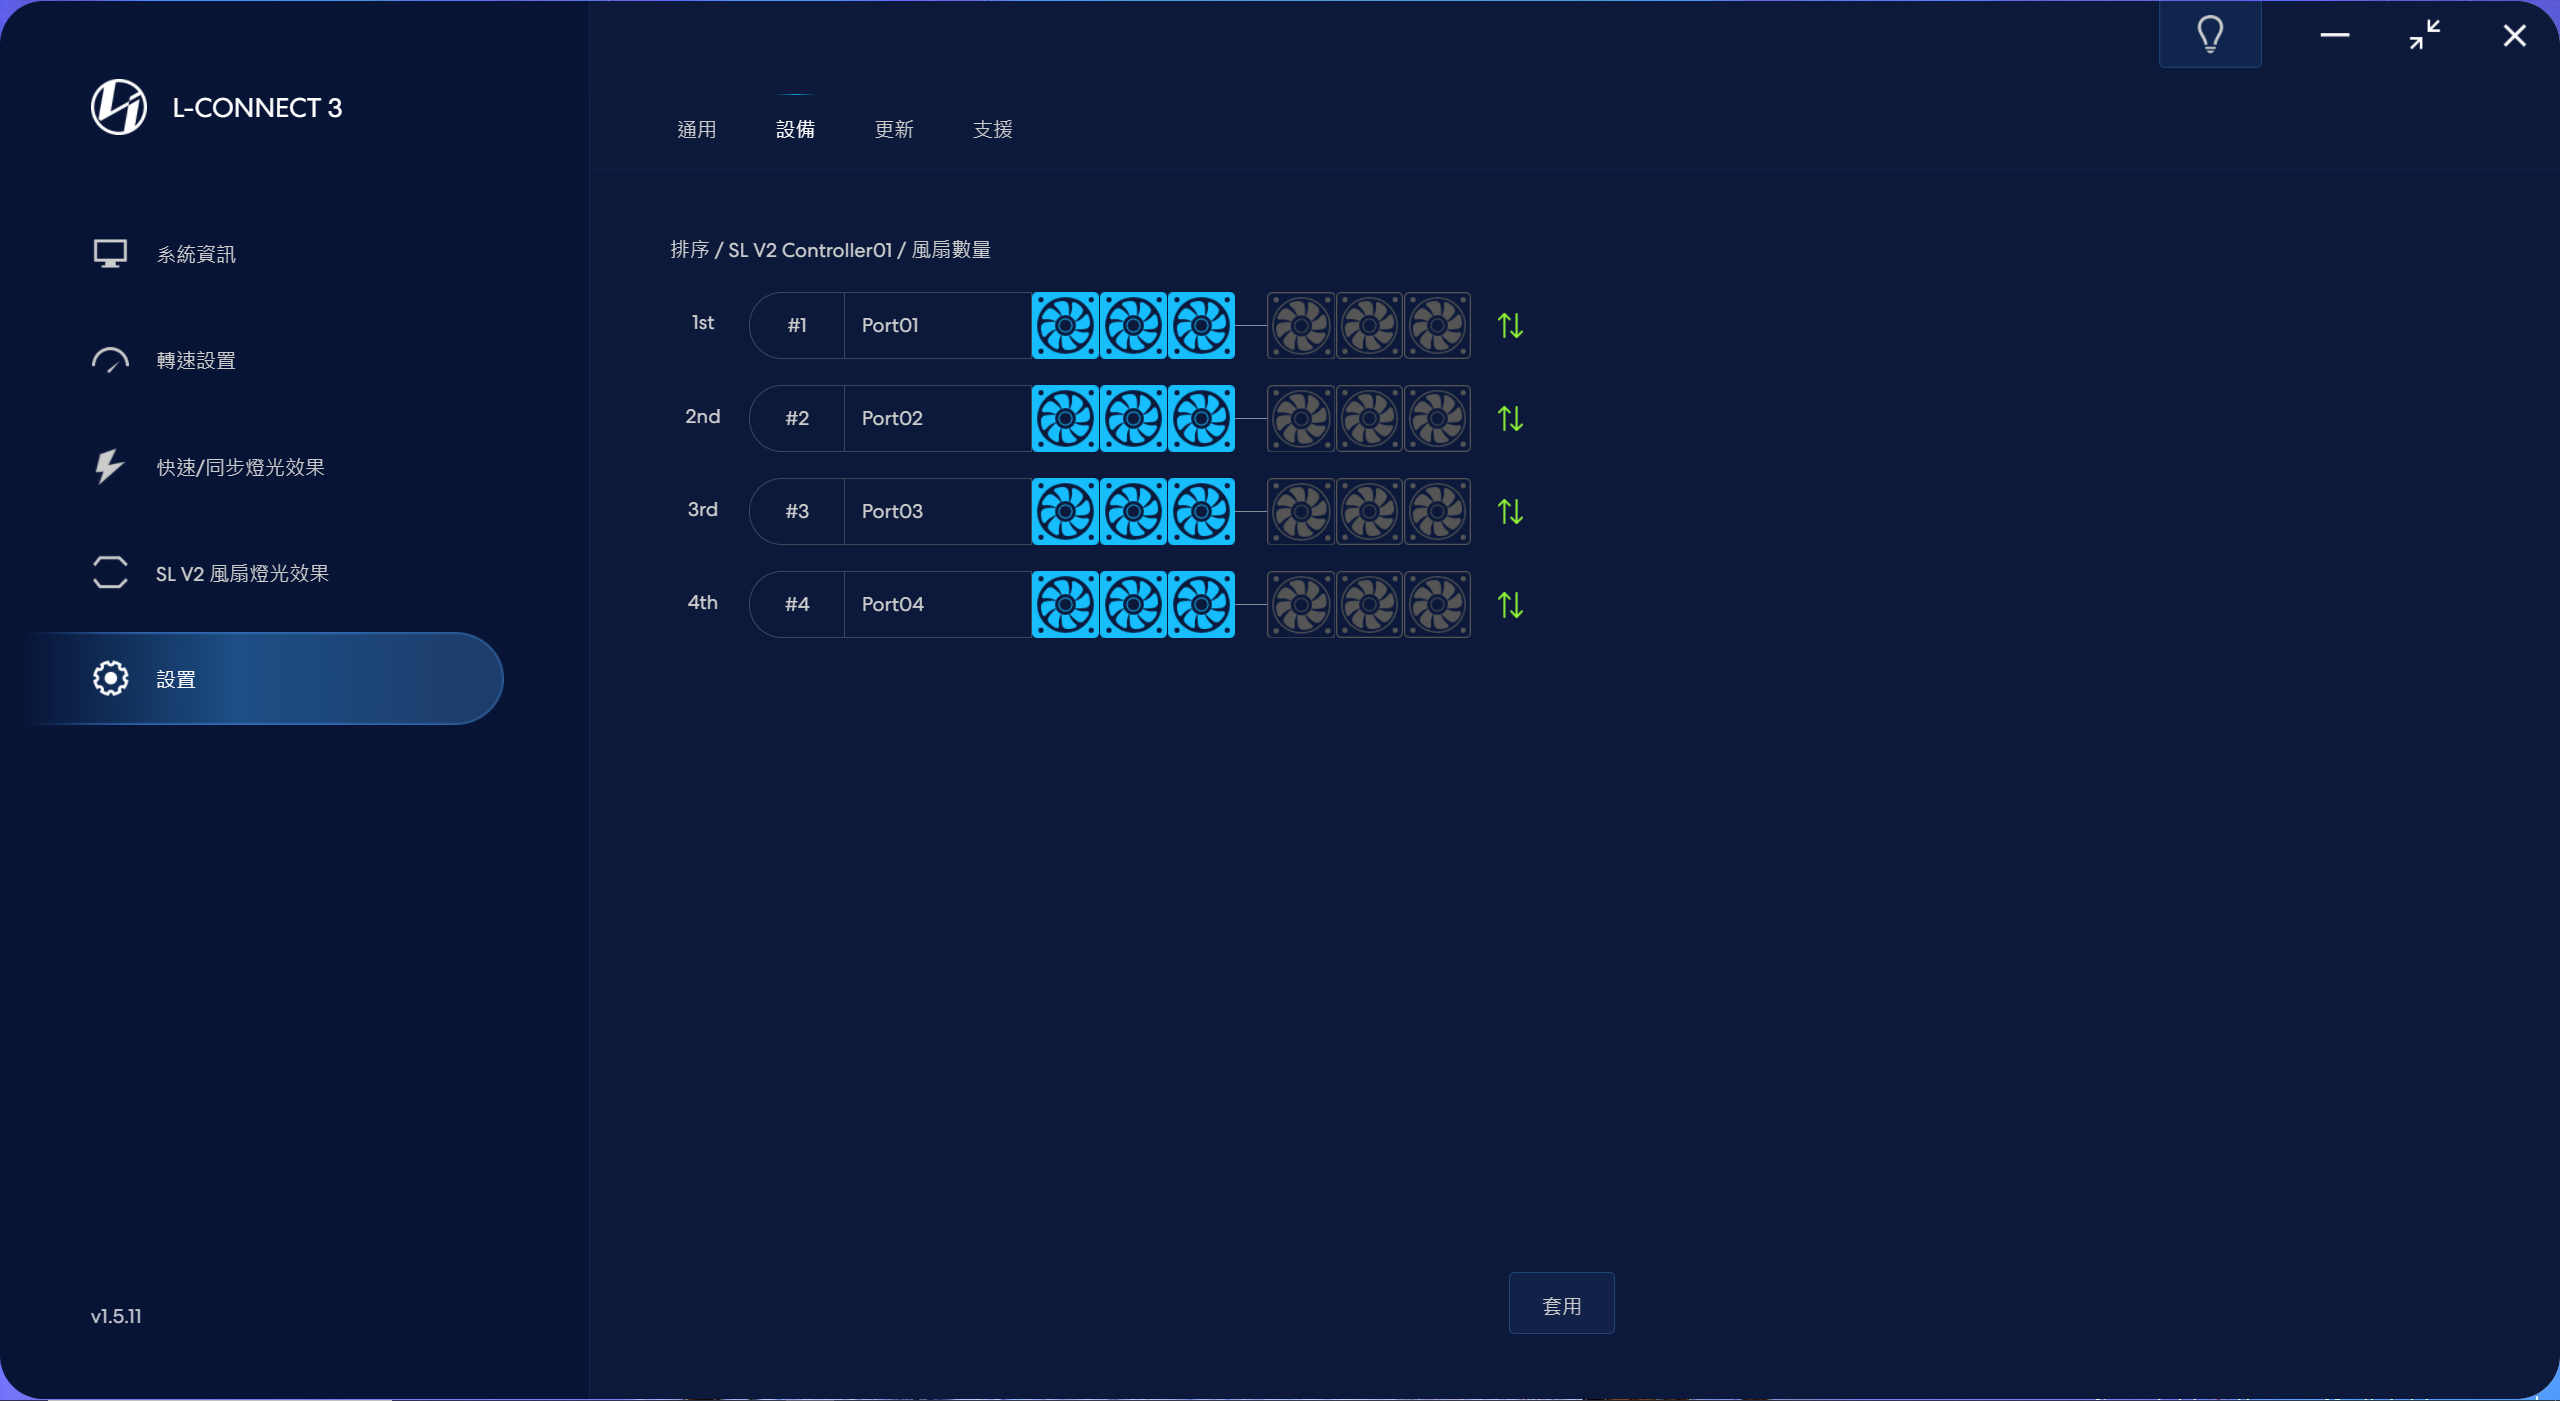
Task: Close the L-Connect 3 window
Action: coord(2514,35)
